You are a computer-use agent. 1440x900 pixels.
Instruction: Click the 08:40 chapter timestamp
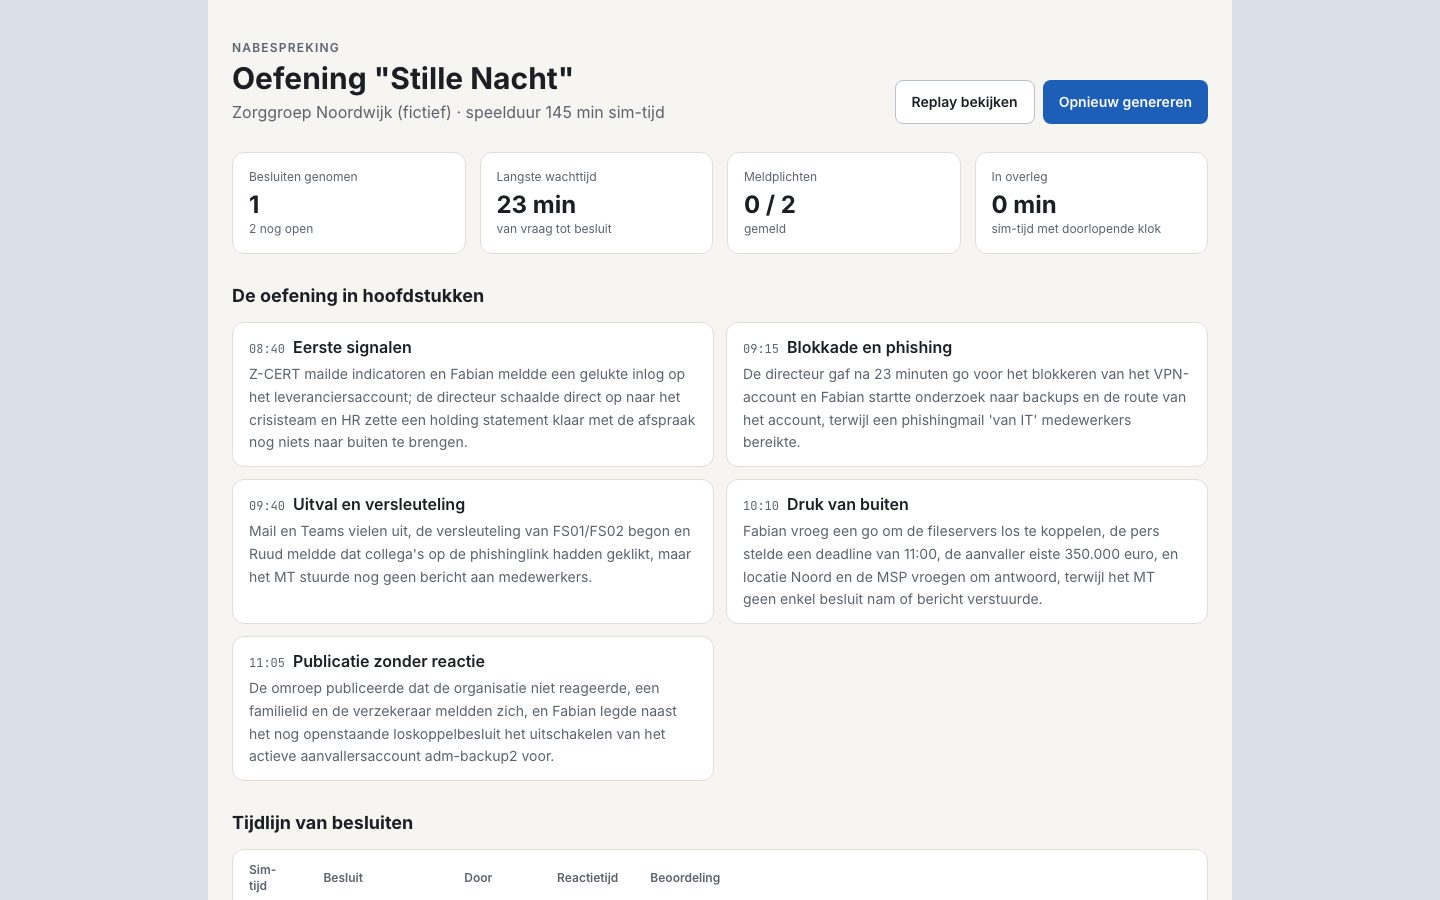tap(267, 349)
